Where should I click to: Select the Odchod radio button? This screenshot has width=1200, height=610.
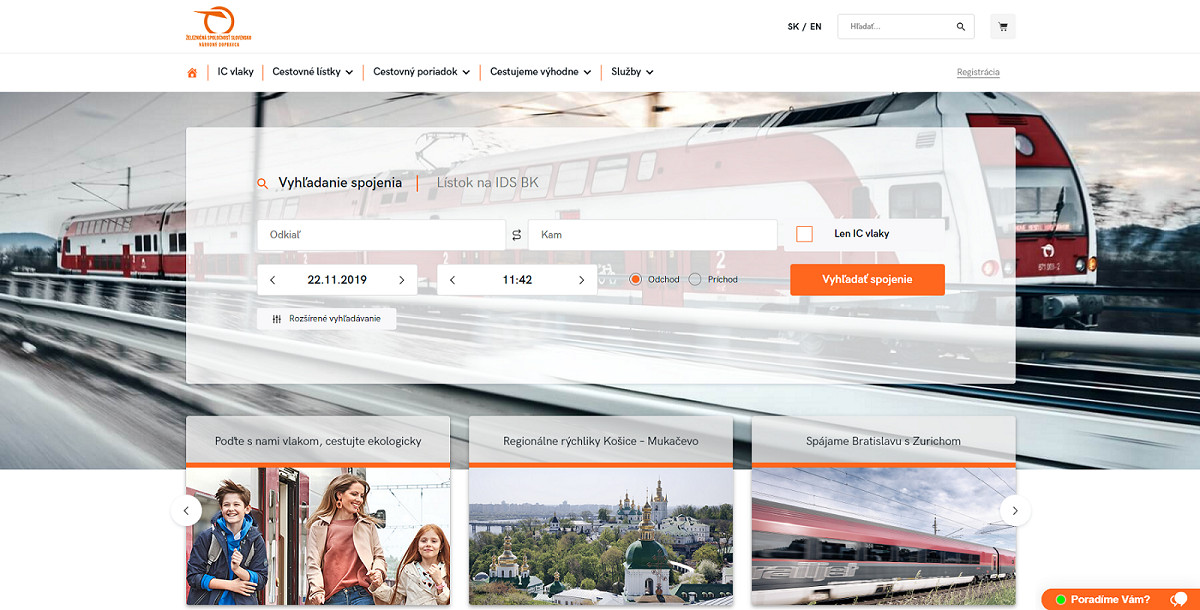pos(636,279)
